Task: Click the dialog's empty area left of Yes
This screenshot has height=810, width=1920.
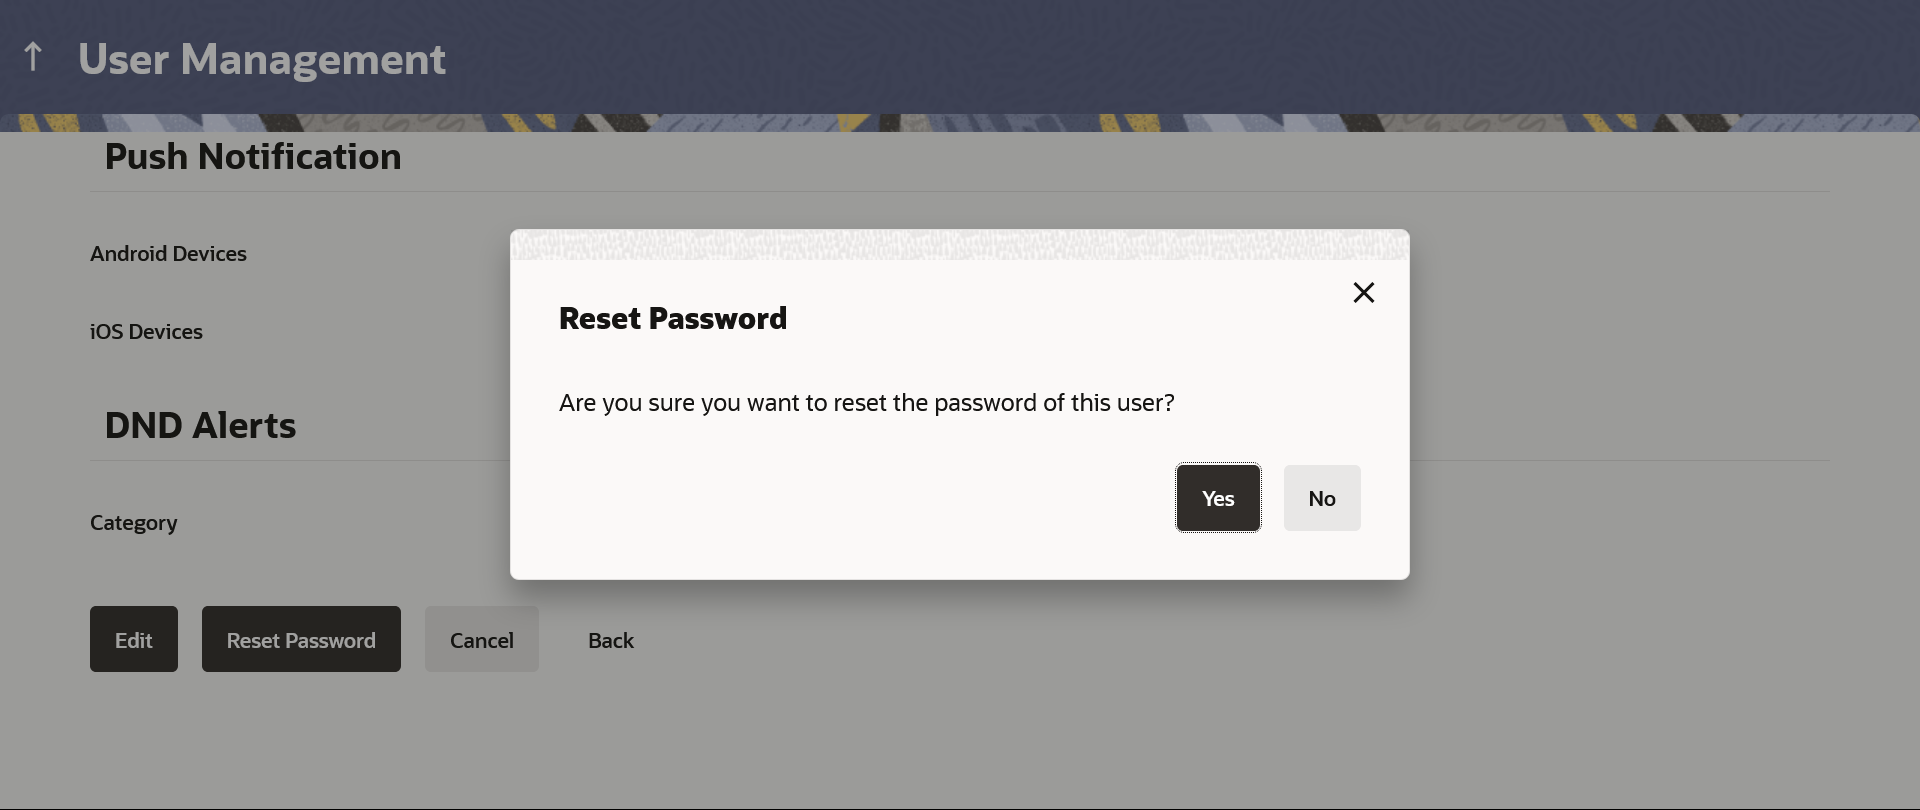Action: click(860, 498)
